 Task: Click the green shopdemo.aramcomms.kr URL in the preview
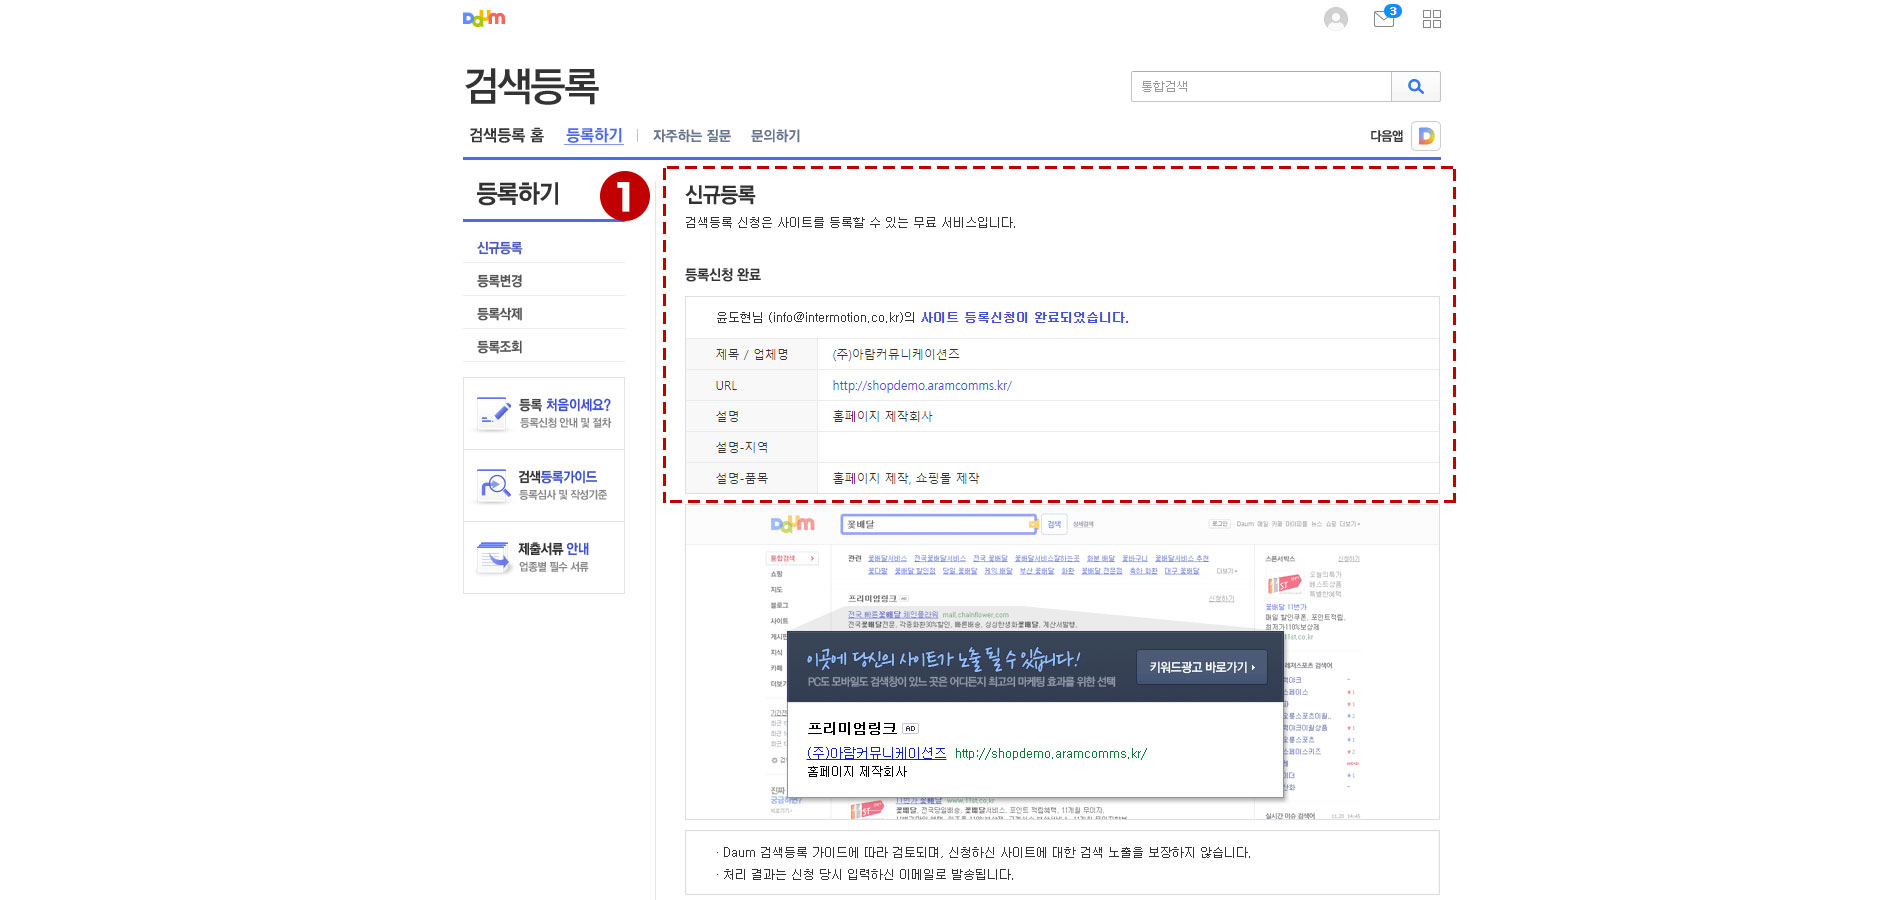1051,753
